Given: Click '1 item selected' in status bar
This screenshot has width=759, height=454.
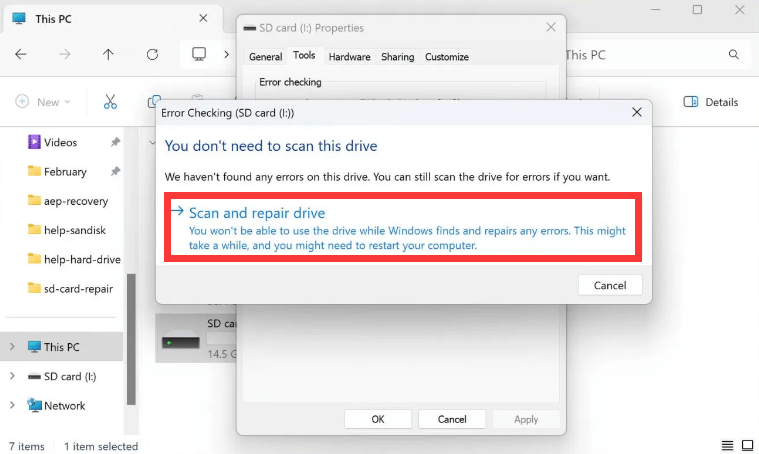Looking at the screenshot, I should click(101, 446).
